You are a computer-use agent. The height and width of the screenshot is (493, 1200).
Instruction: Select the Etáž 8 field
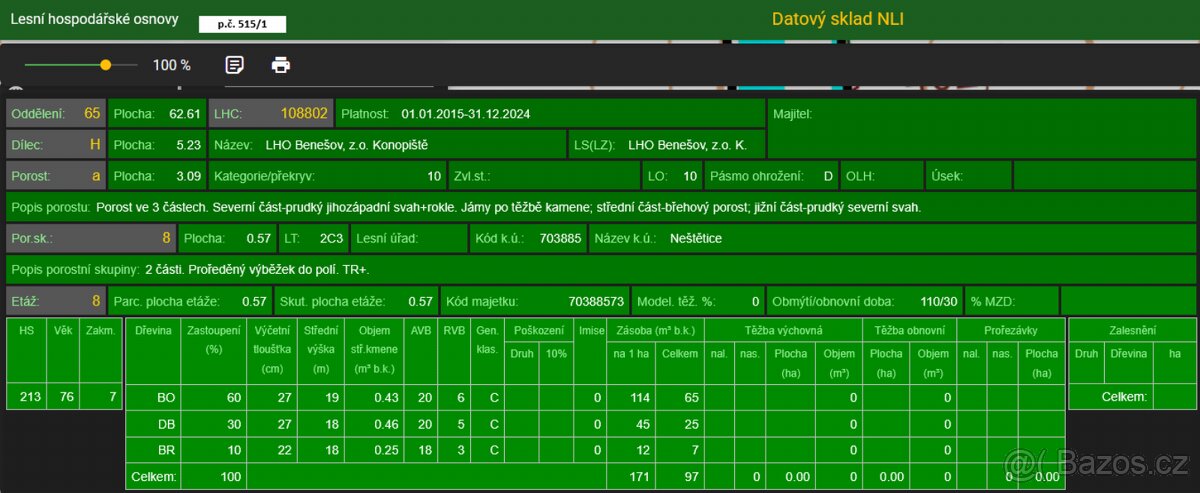(56, 301)
